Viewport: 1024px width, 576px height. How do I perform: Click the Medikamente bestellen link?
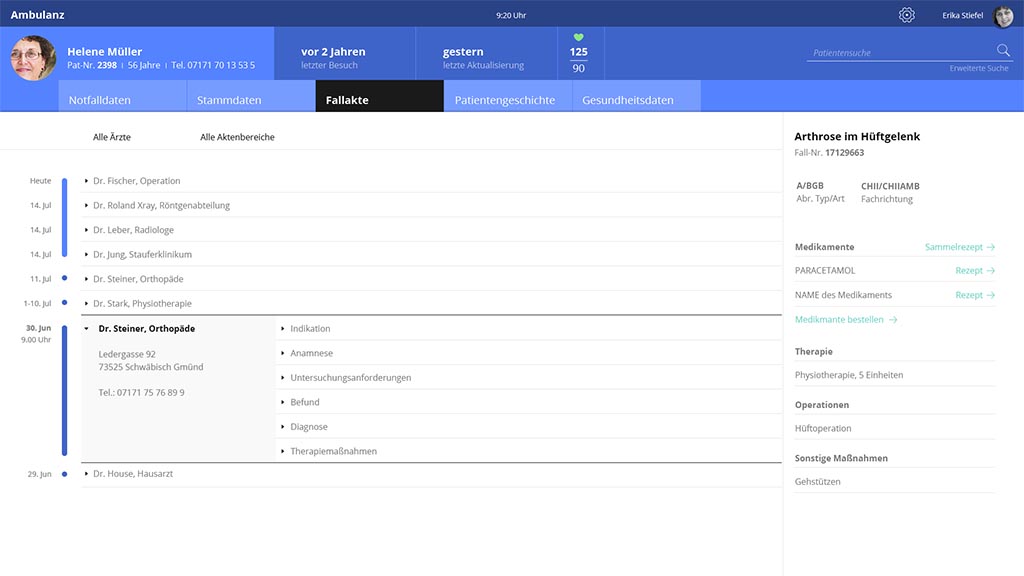pyautogui.click(x=846, y=320)
